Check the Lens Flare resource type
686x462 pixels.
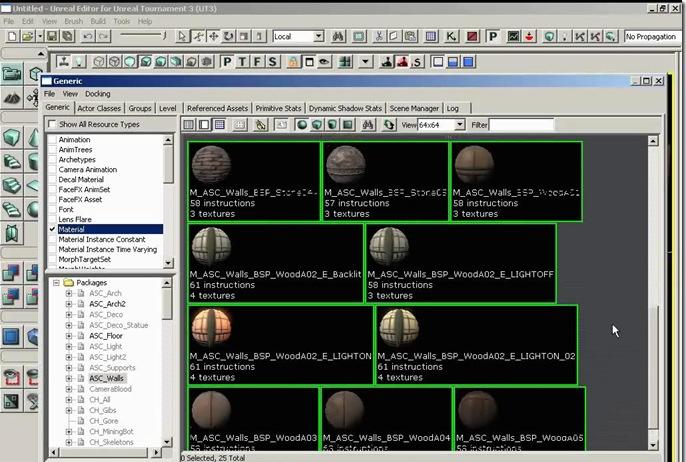(x=52, y=219)
